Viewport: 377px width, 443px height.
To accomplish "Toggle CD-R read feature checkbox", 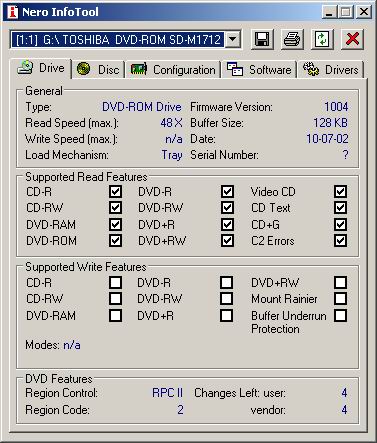I will click(115, 192).
